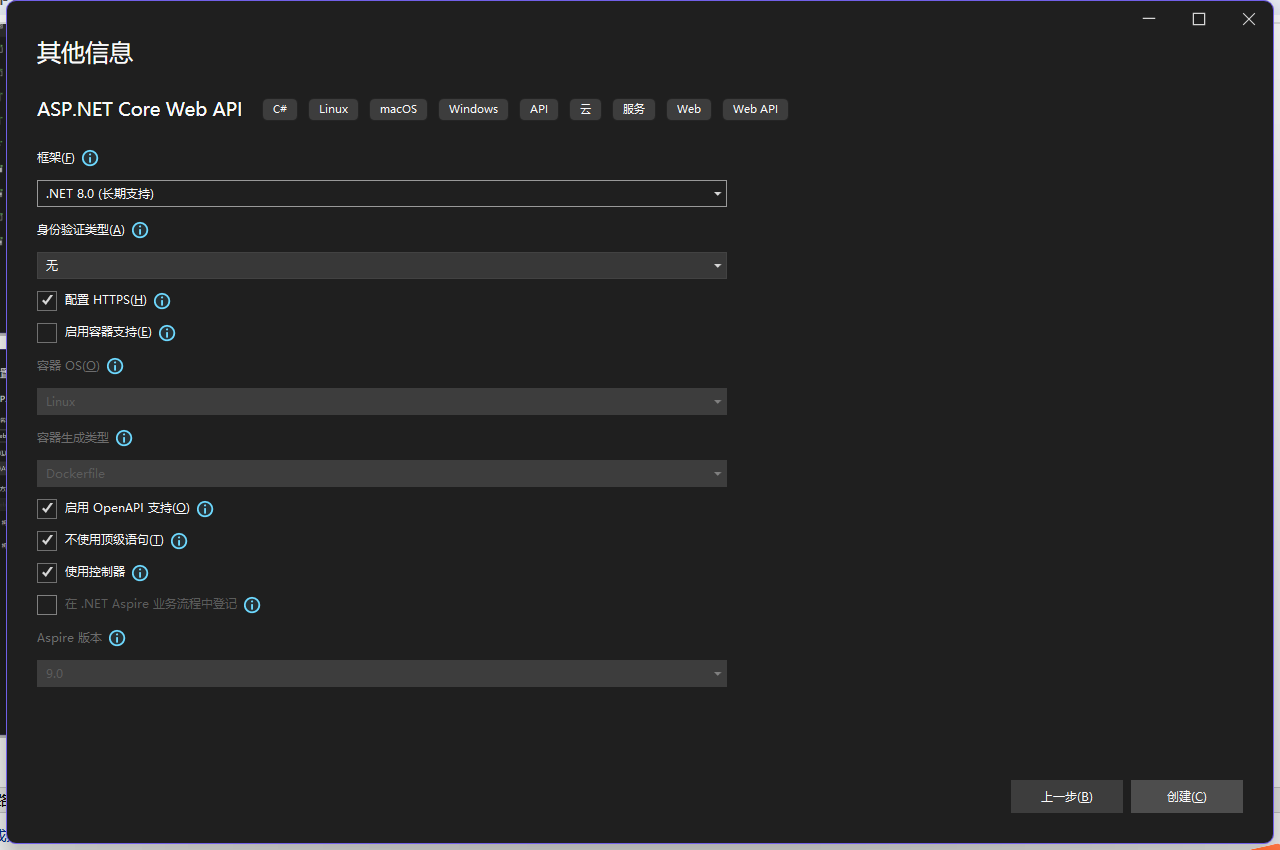The image size is (1280, 850).
Task: Click the 服务 tag
Action: (634, 109)
